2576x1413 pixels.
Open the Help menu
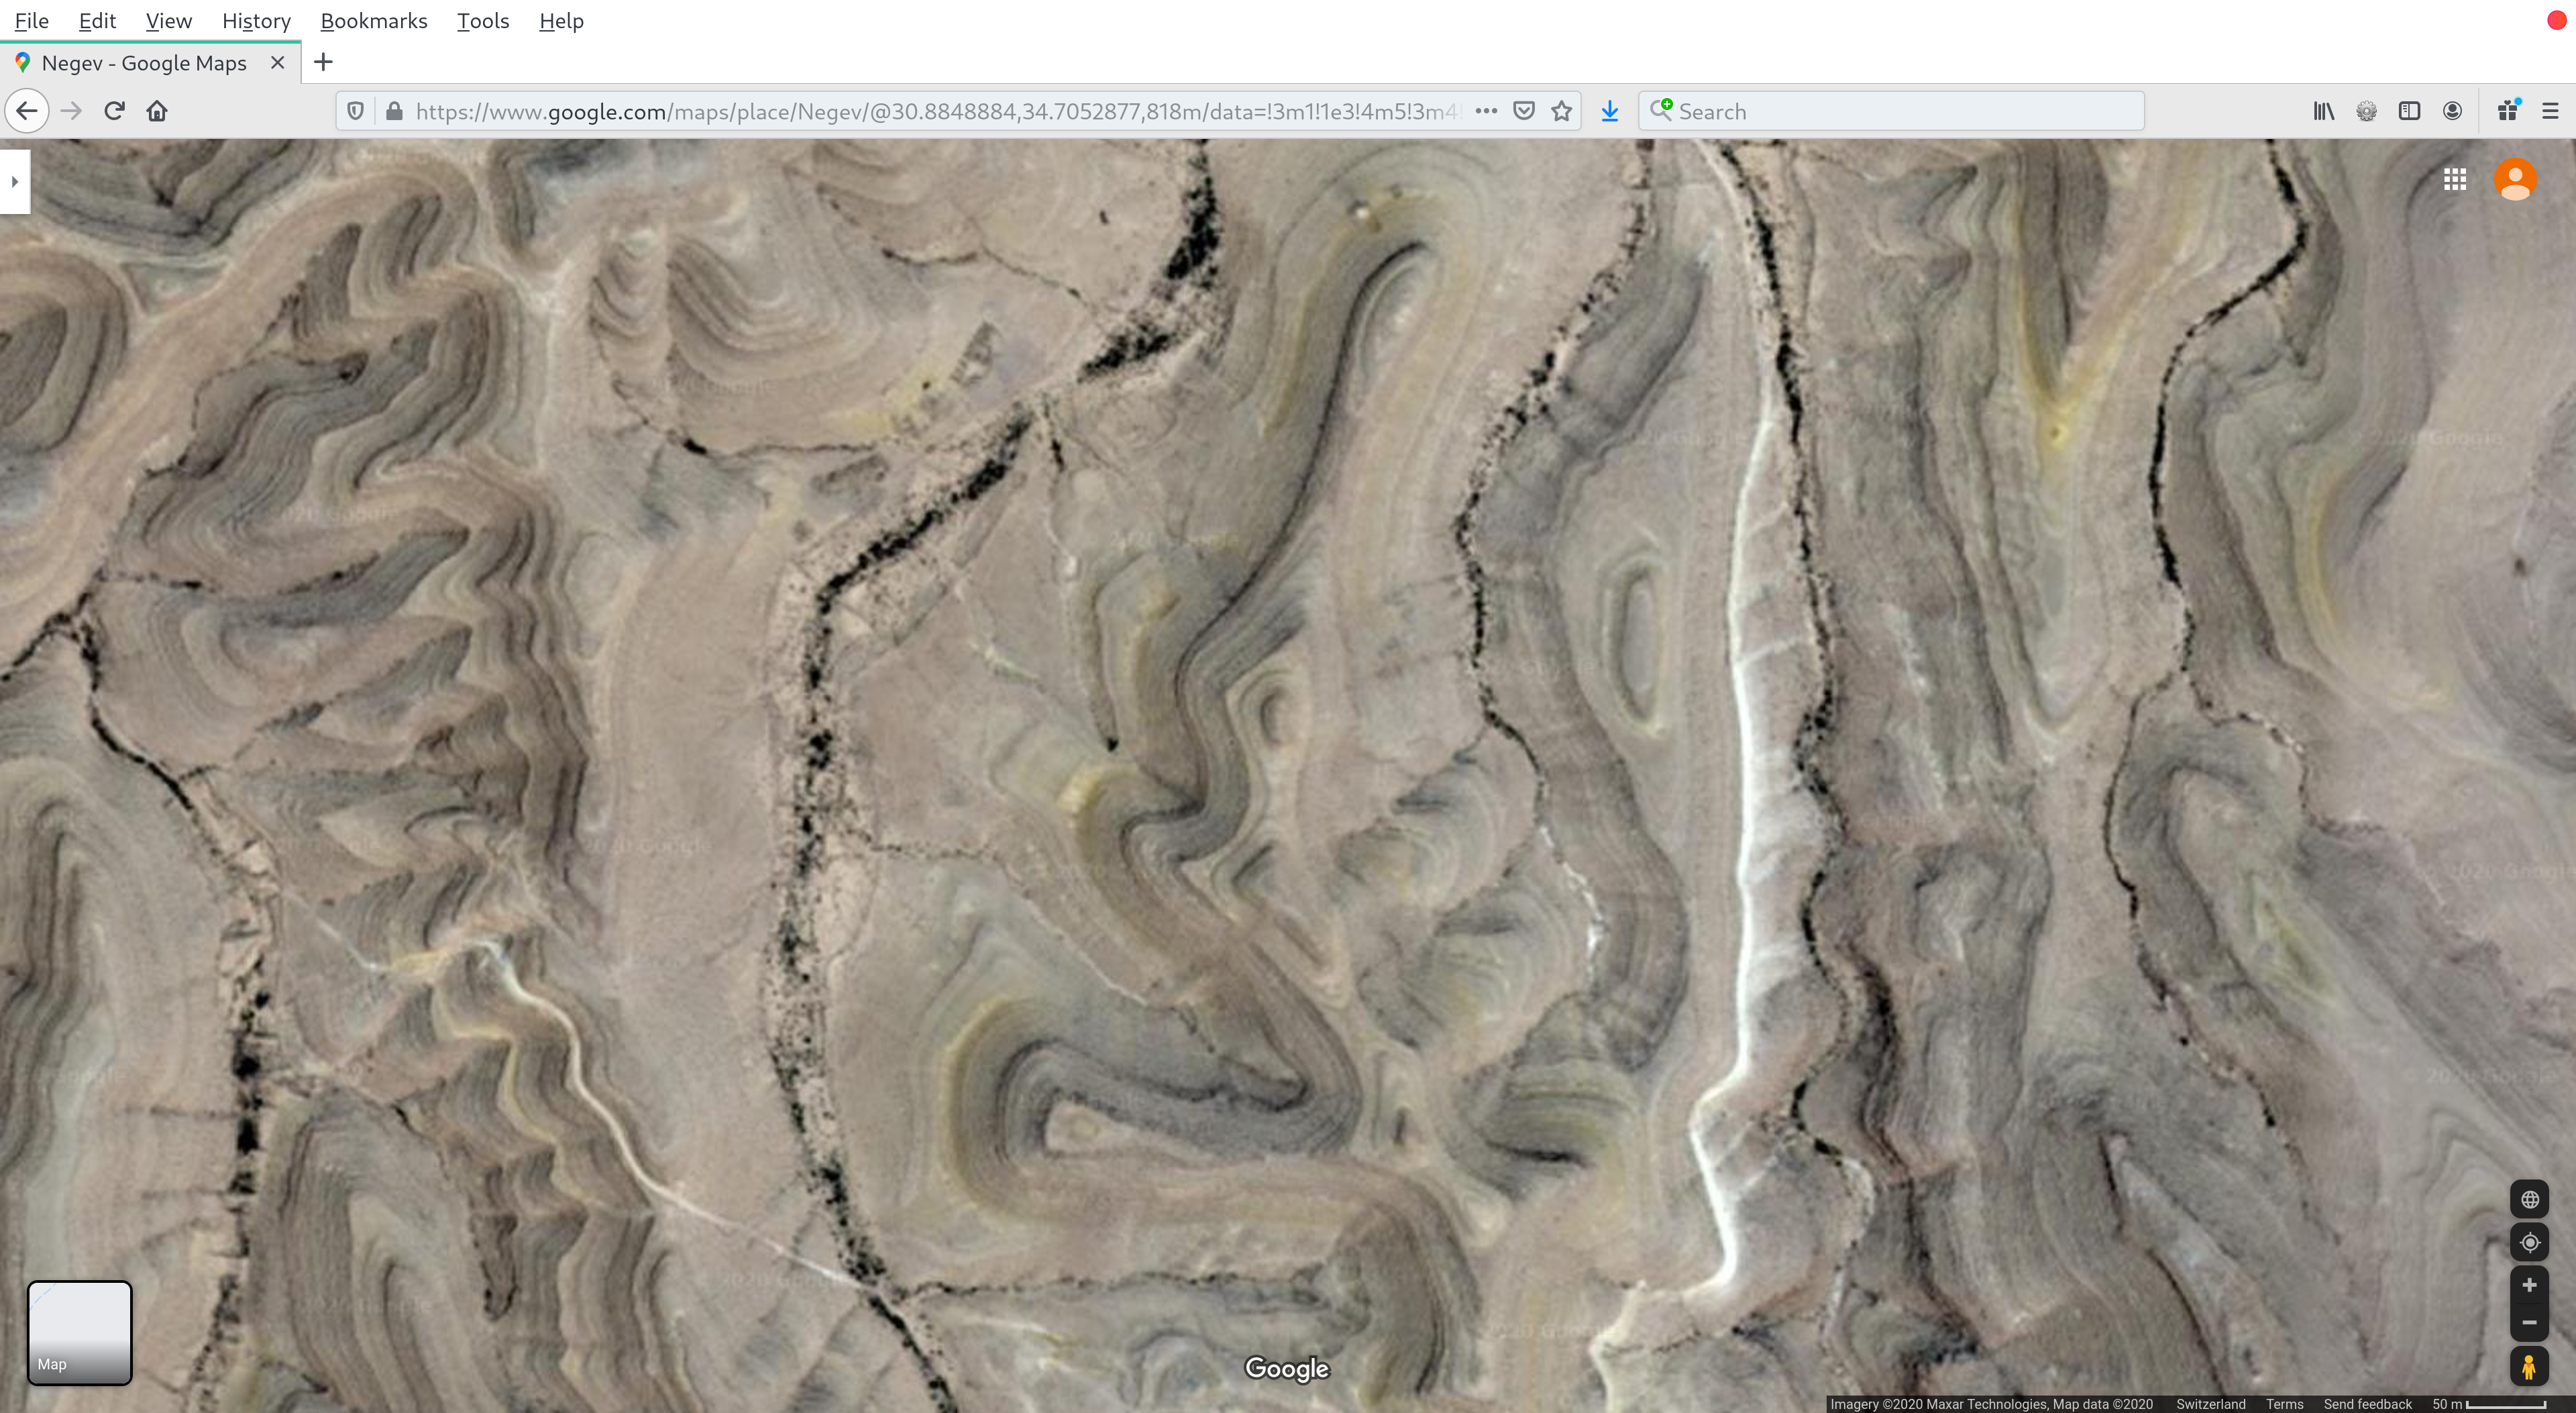561,21
